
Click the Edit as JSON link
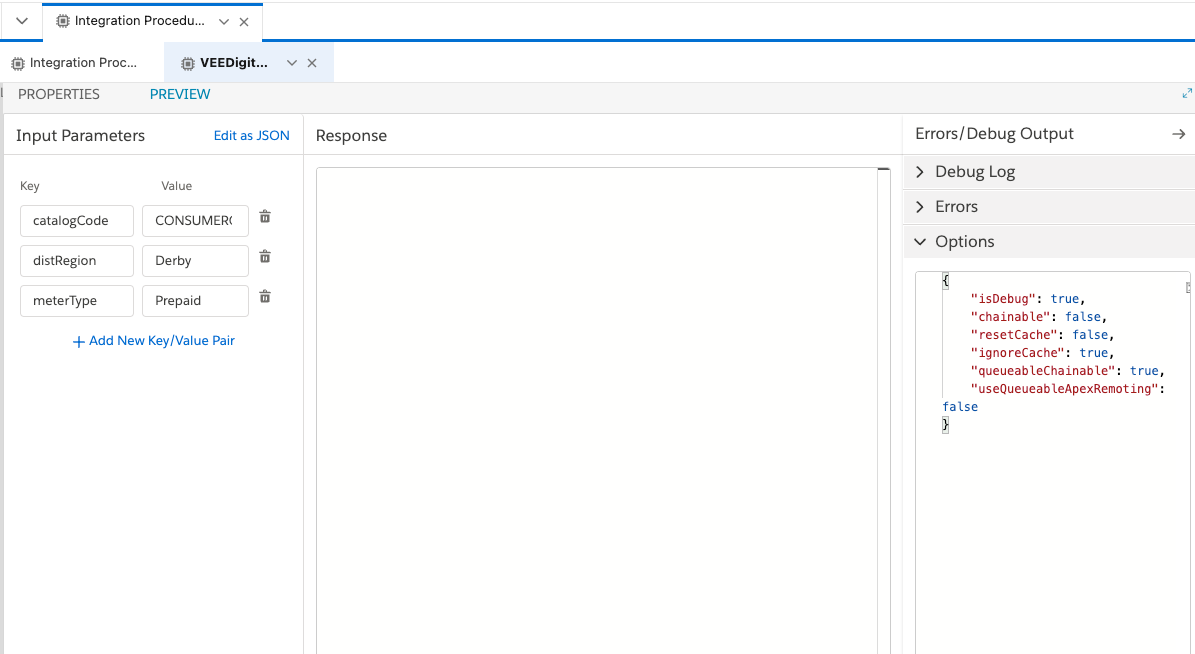pyautogui.click(x=251, y=136)
